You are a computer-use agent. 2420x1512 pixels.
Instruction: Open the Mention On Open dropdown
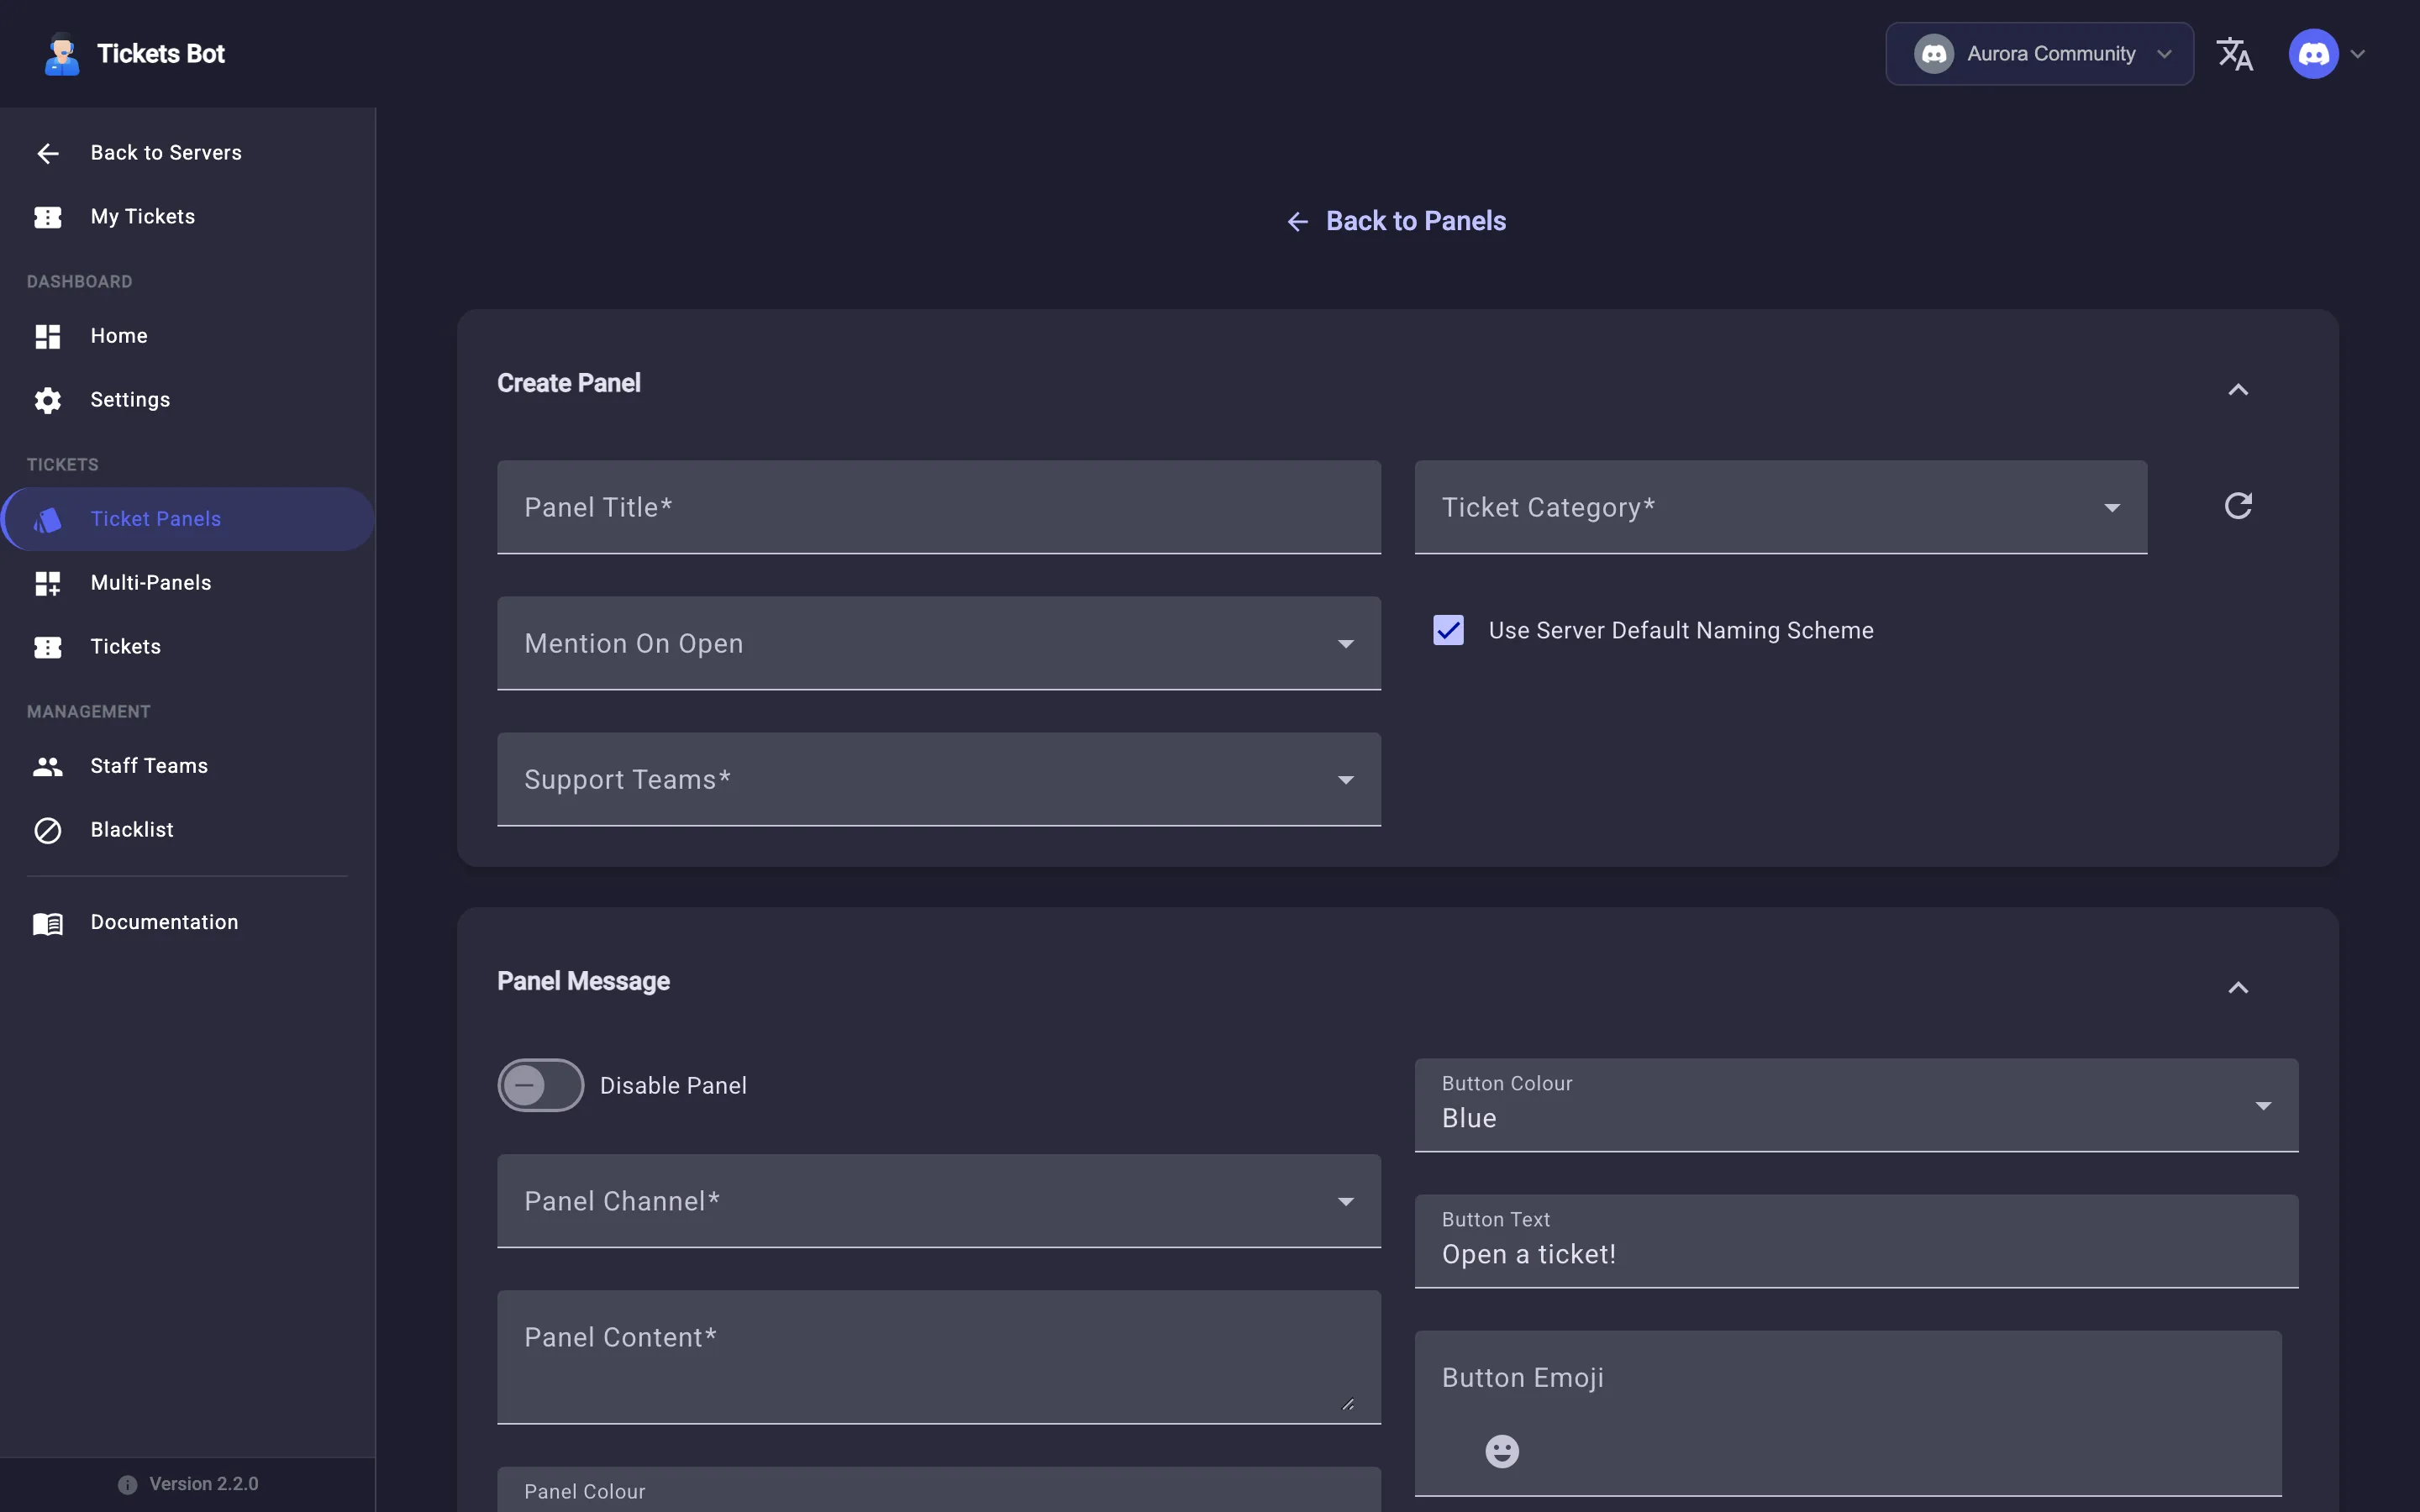(x=939, y=643)
